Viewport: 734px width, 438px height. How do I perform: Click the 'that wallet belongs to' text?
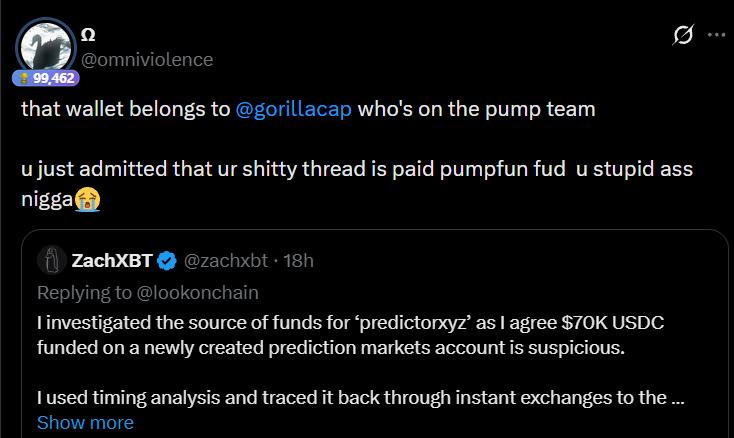(125, 110)
